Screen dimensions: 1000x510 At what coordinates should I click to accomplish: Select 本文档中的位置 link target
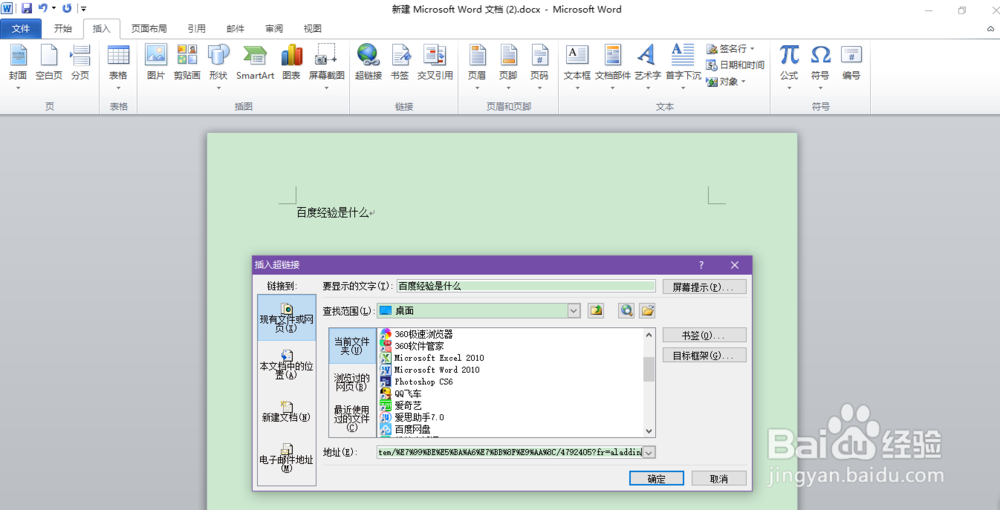[286, 365]
